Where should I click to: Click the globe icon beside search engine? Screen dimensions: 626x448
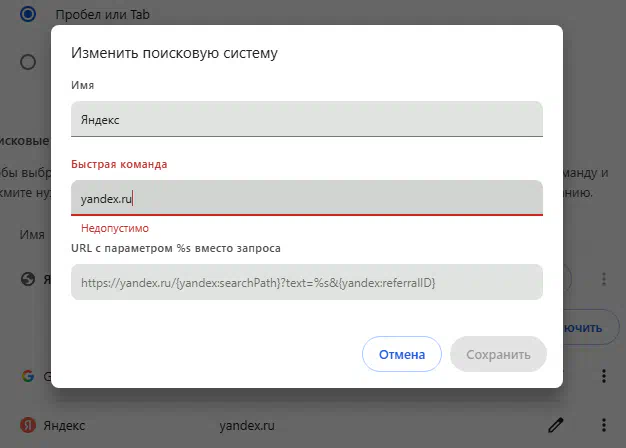[28, 279]
